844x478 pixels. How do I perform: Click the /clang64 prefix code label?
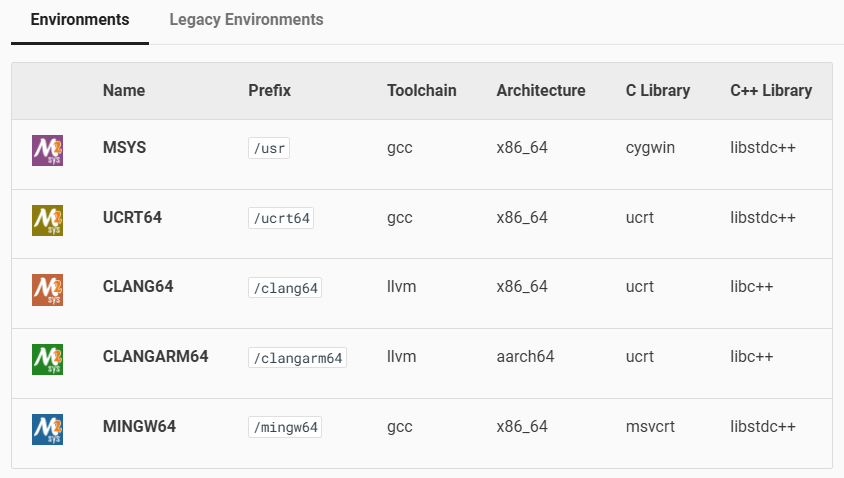point(285,288)
